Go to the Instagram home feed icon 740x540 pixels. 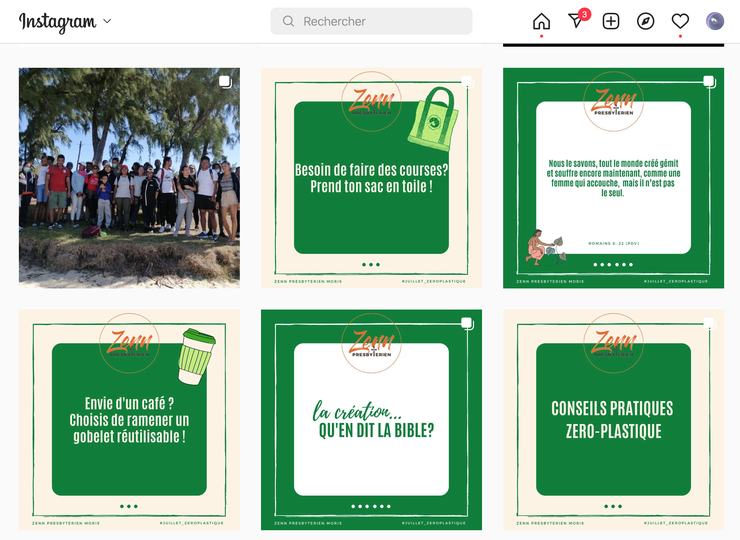541,21
